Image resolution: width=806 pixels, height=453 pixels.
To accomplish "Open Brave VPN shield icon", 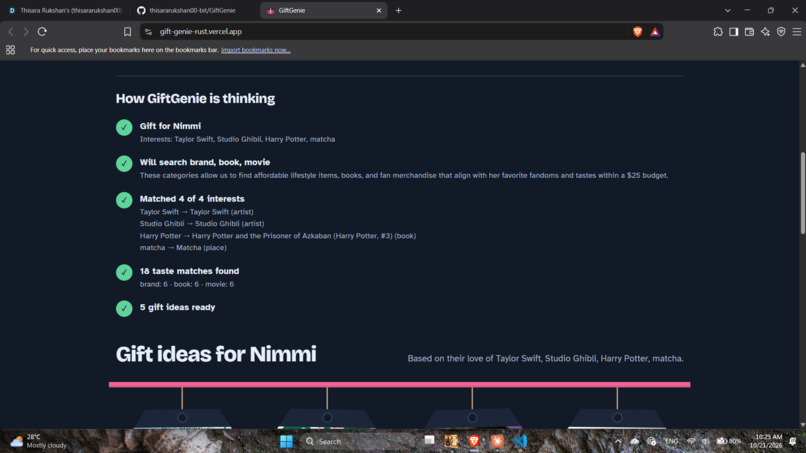I will tap(781, 32).
